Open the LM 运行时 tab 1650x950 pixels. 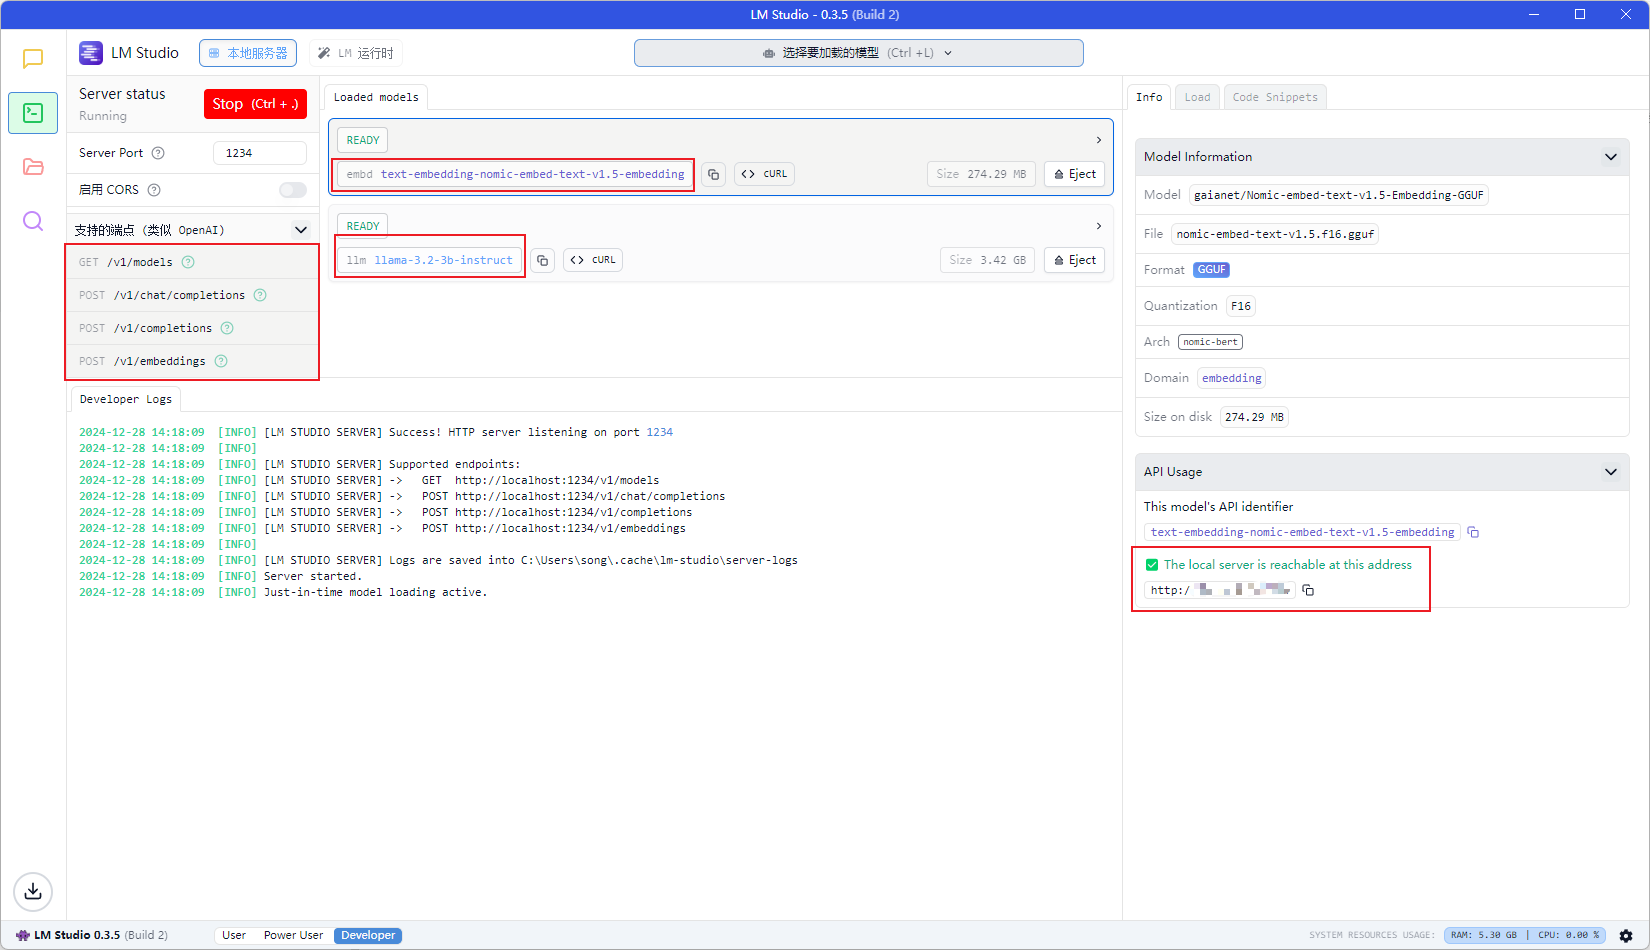(356, 53)
